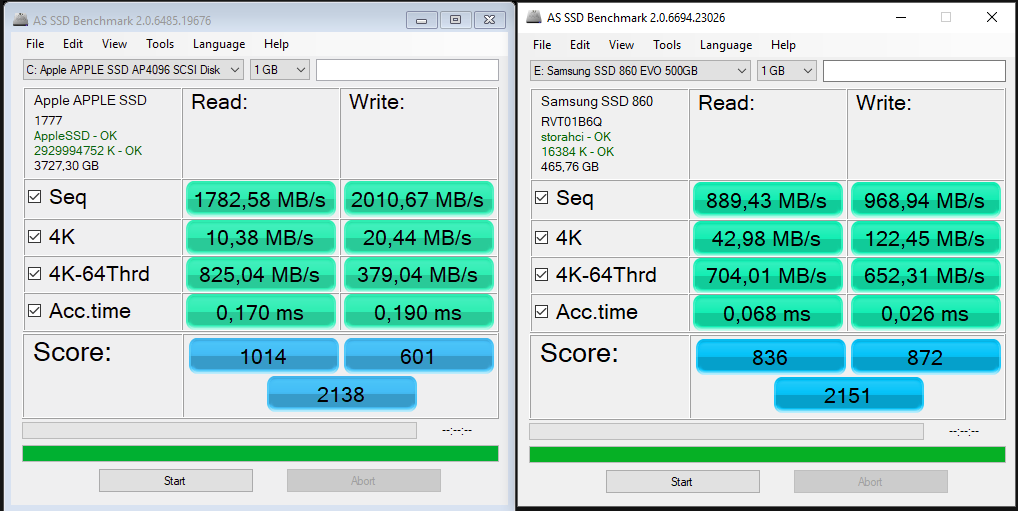1018x511 pixels.
Task: Open Edit menu in Samsung window
Action: [580, 45]
